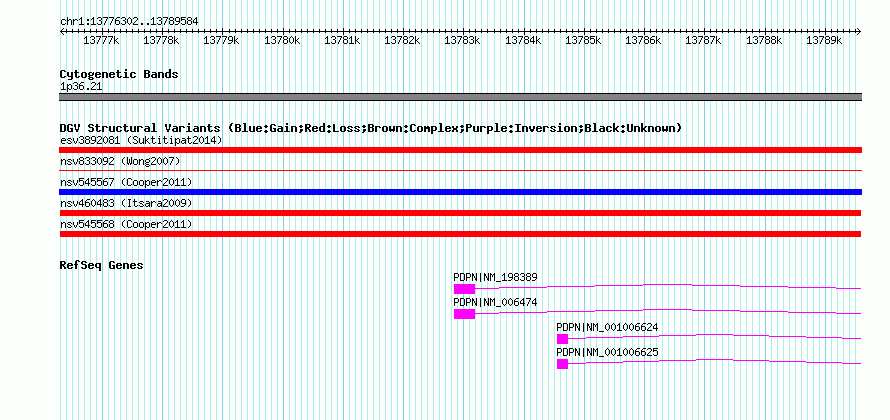Viewport: 890px width, 420px height.
Task: Open the nsv545567 (Cooper2011) variant label
Action: tap(126, 182)
